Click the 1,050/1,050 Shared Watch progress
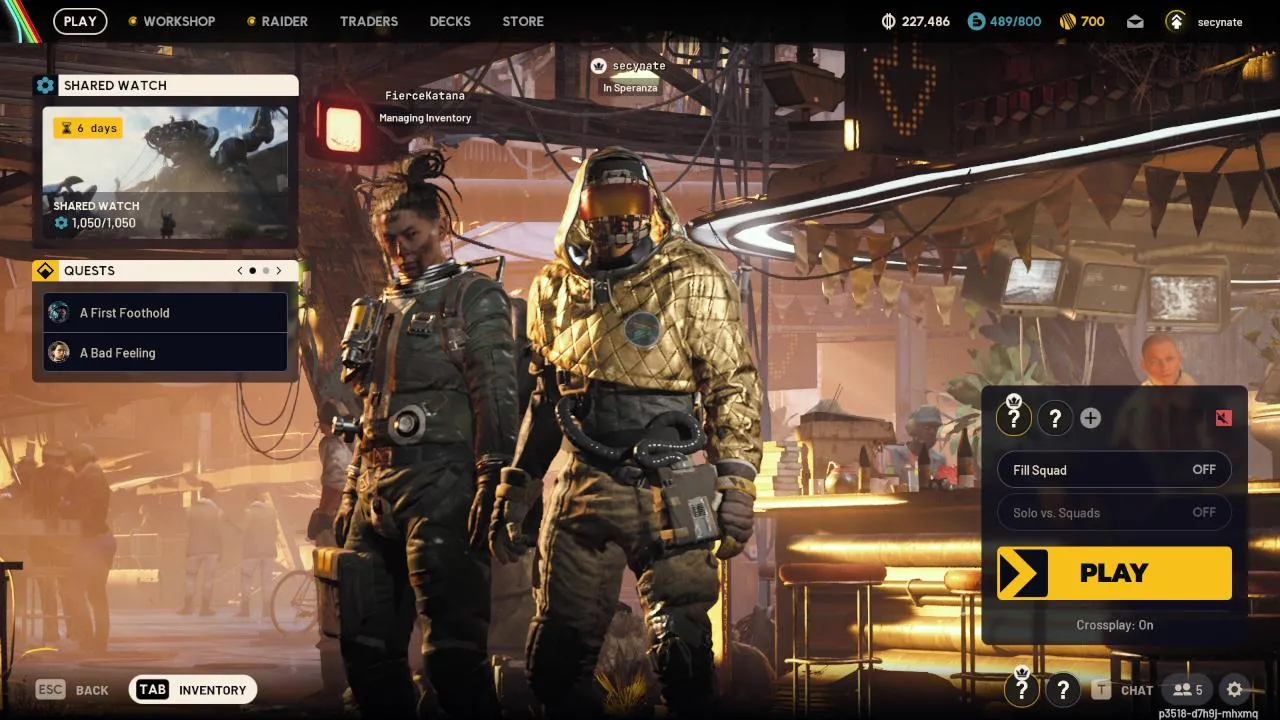1280x720 pixels. pyautogui.click(x=96, y=223)
